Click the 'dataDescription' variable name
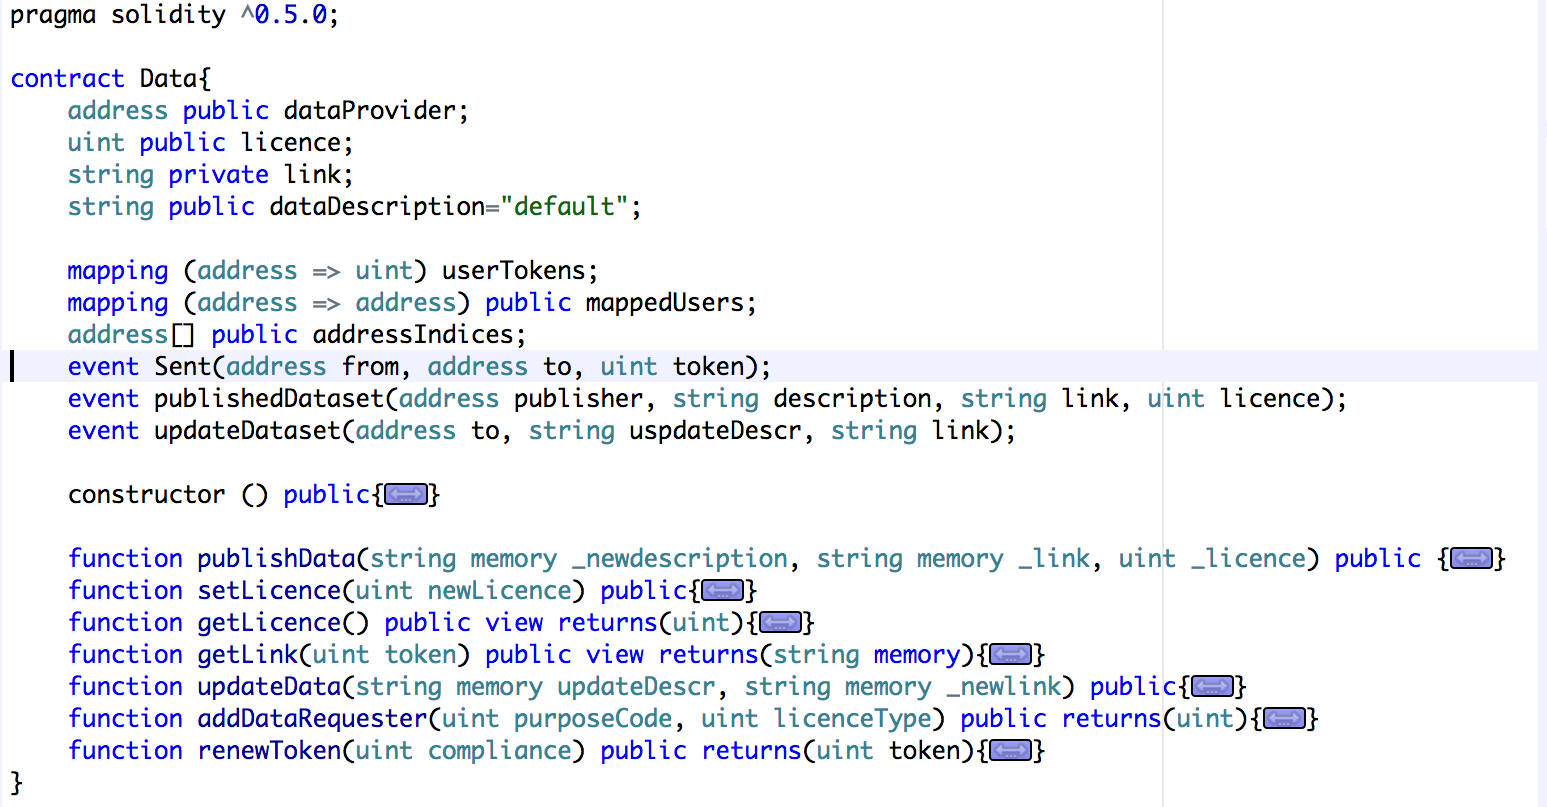This screenshot has width=1547, height=807. click(377, 207)
